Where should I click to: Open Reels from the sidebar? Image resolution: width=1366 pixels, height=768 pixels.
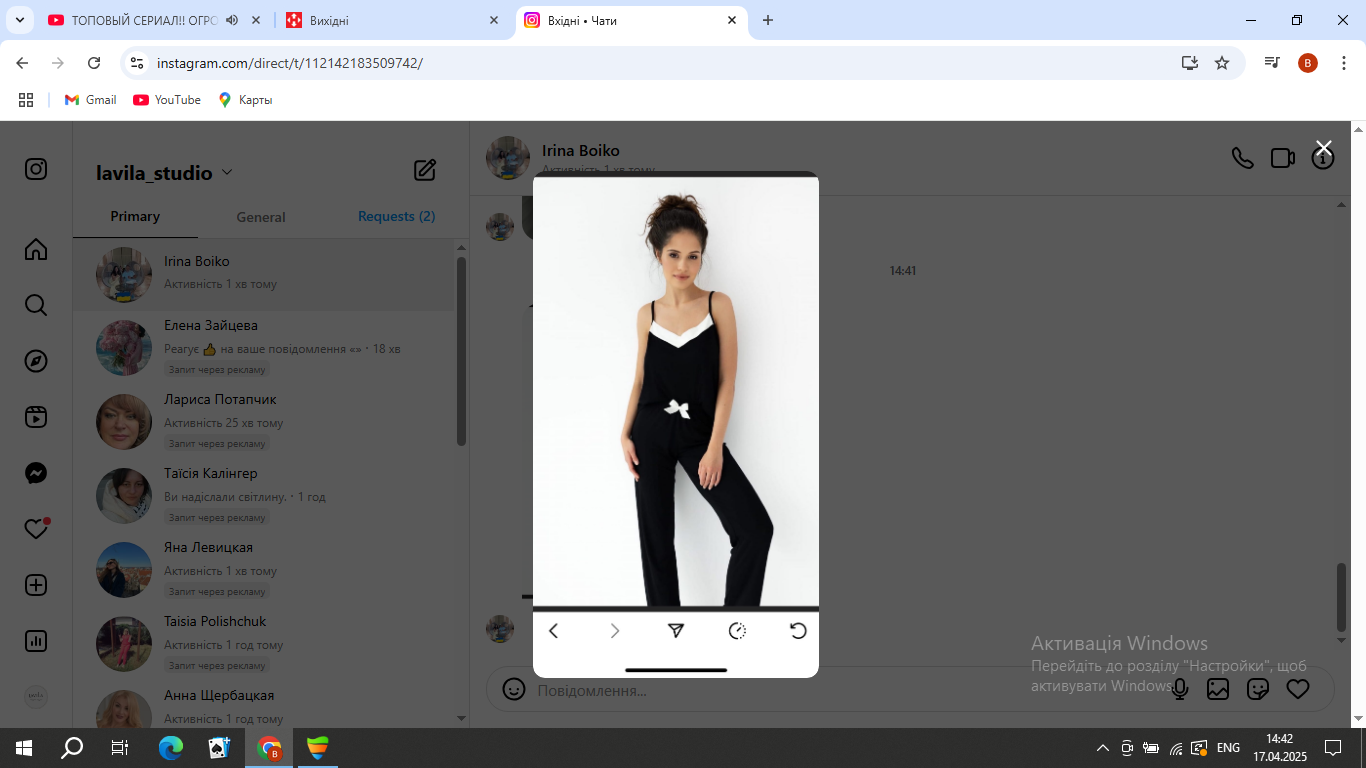point(36,417)
